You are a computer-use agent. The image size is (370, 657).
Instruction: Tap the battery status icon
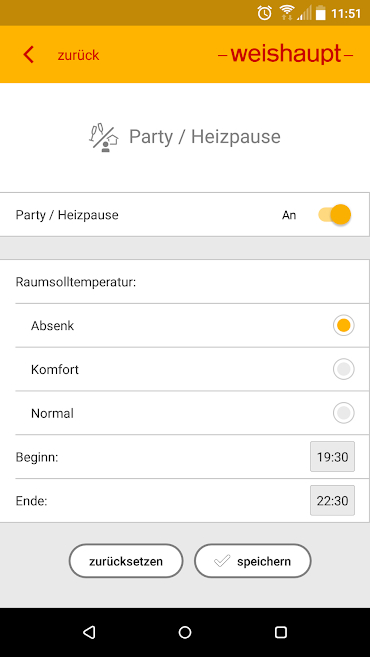point(321,13)
